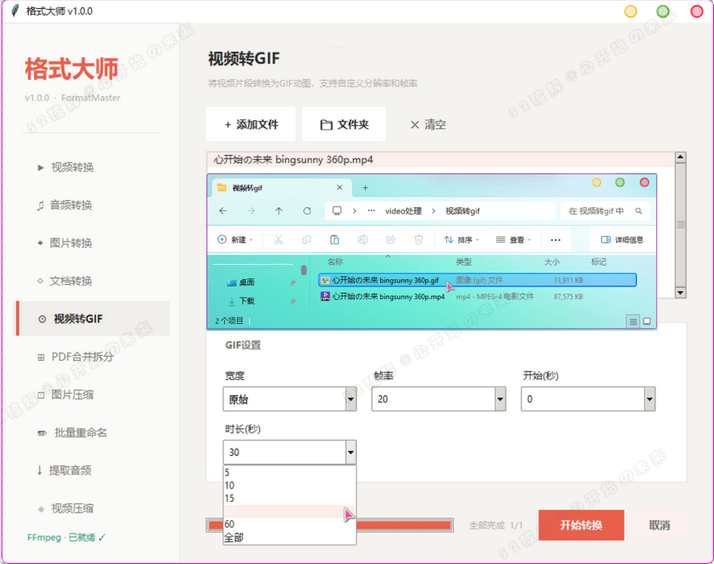Click the share icon in Explorer toolbar

point(390,239)
